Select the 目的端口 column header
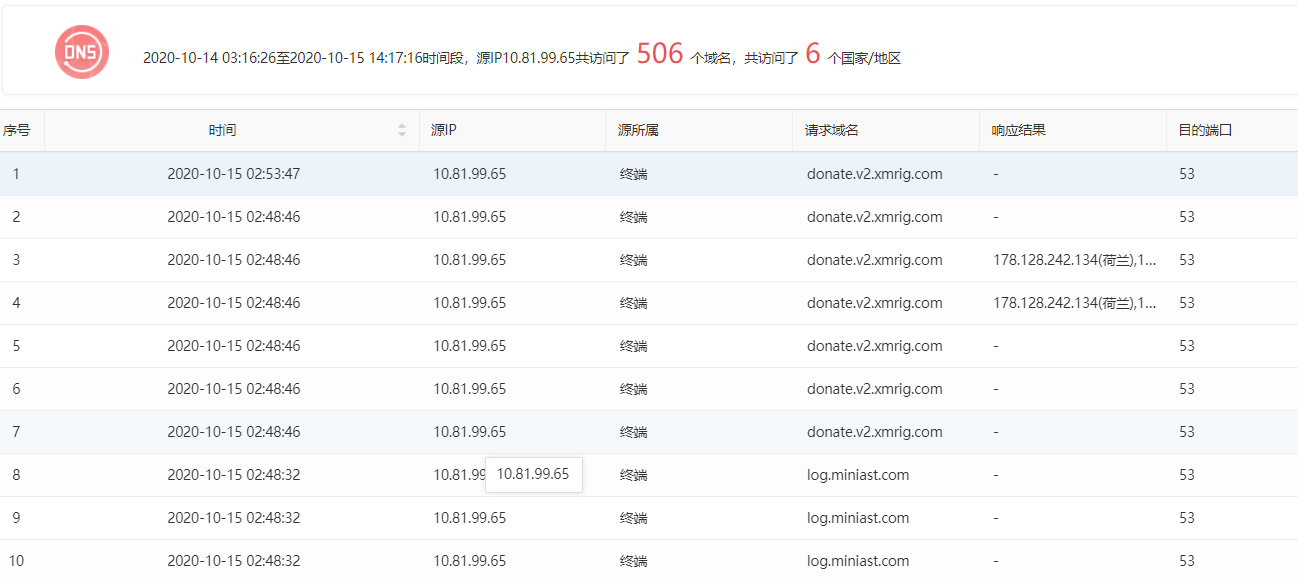 [1205, 130]
